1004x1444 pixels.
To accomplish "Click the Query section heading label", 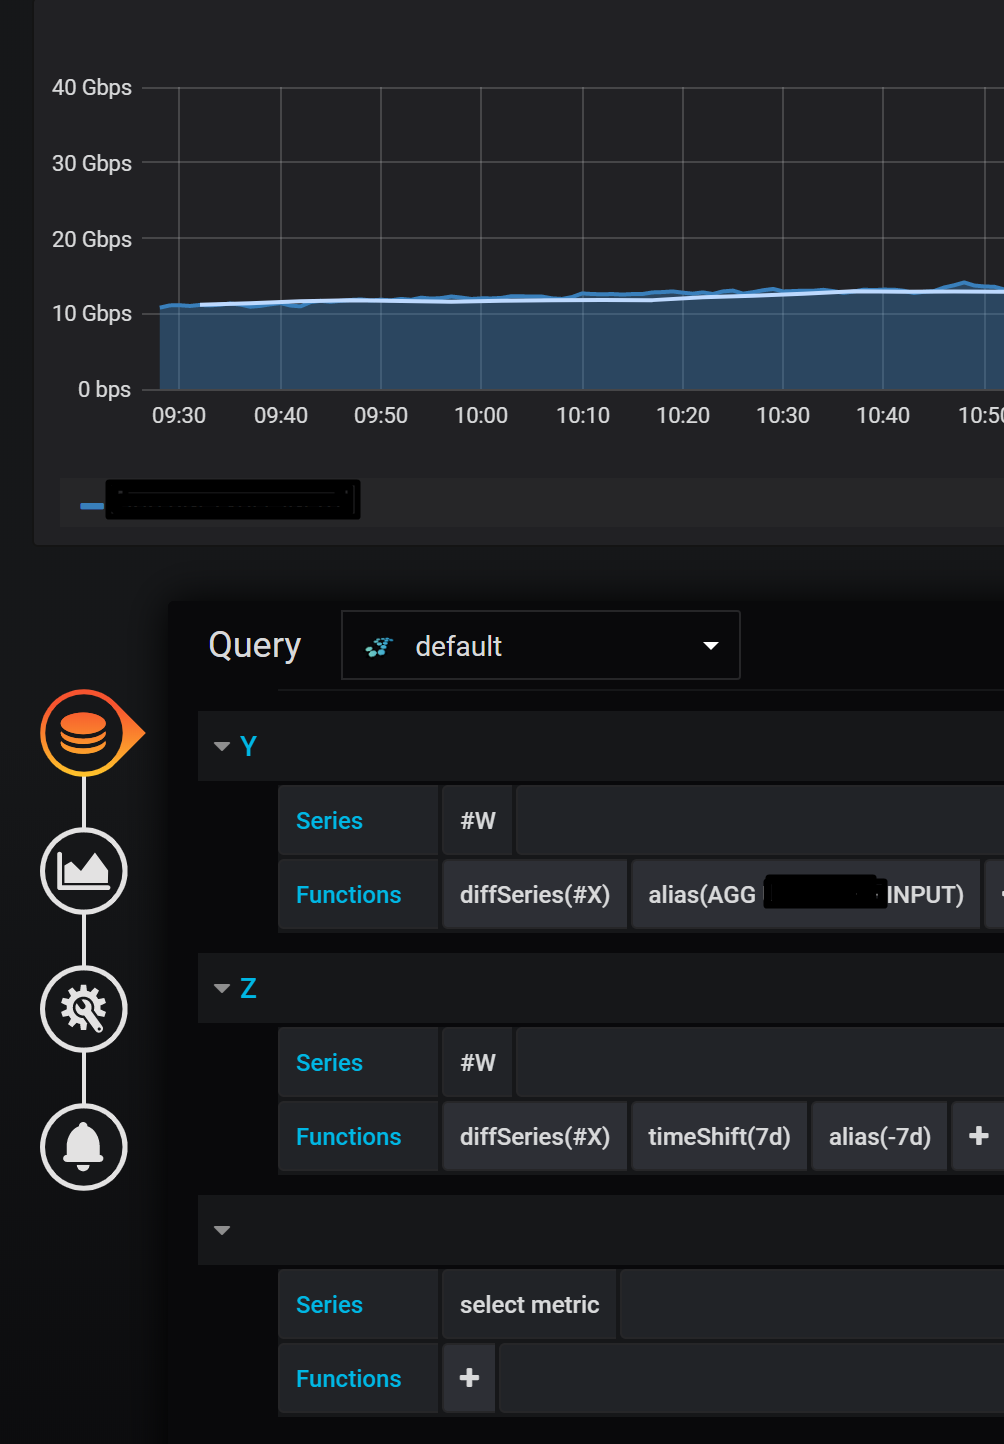I will pyautogui.click(x=254, y=645).
